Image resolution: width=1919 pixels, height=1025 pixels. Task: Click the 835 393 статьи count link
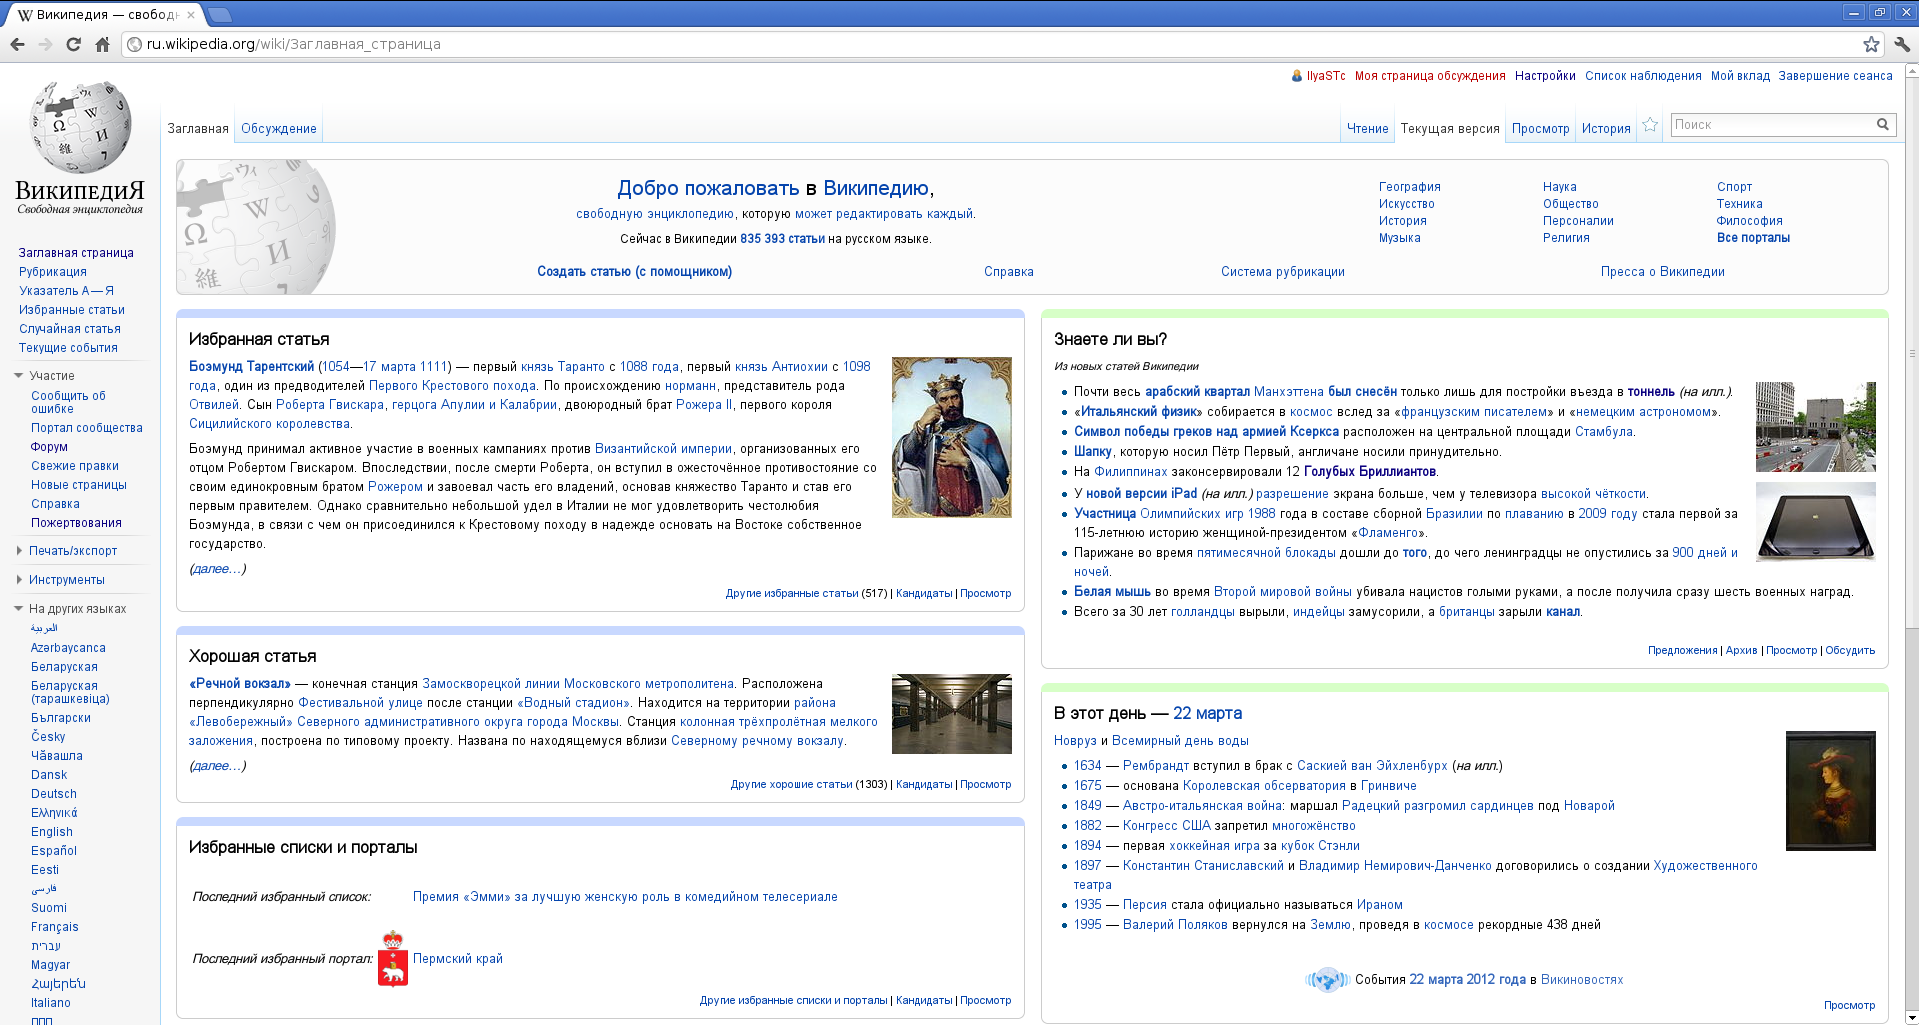[x=782, y=239]
